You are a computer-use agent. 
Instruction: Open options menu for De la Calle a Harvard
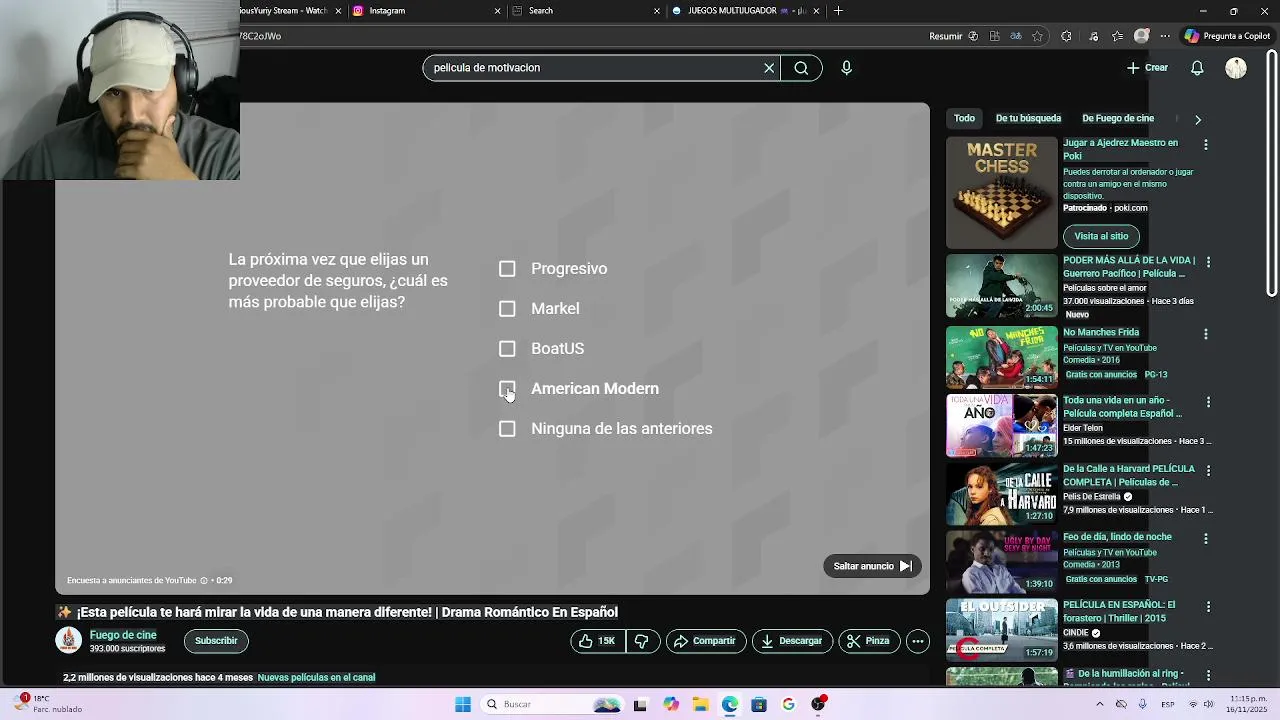[1208, 470]
